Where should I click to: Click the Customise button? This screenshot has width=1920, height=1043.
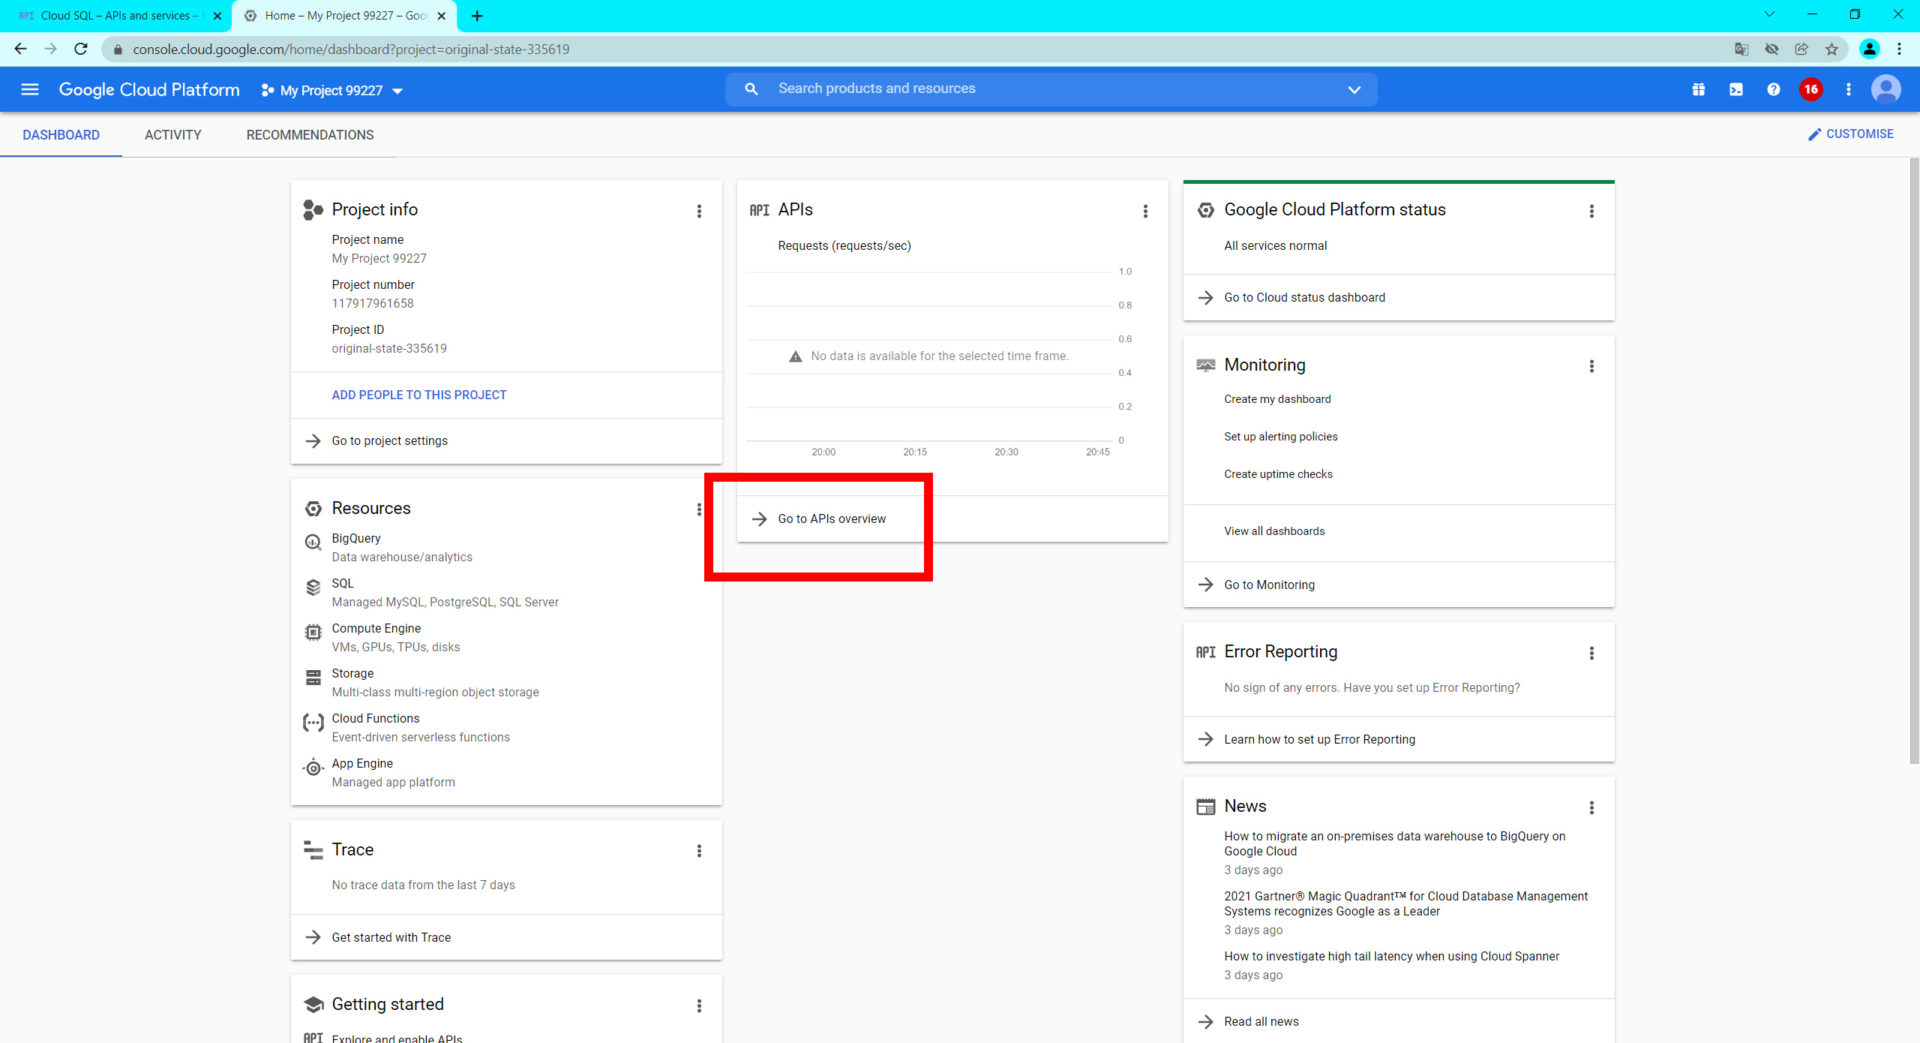[x=1850, y=134]
